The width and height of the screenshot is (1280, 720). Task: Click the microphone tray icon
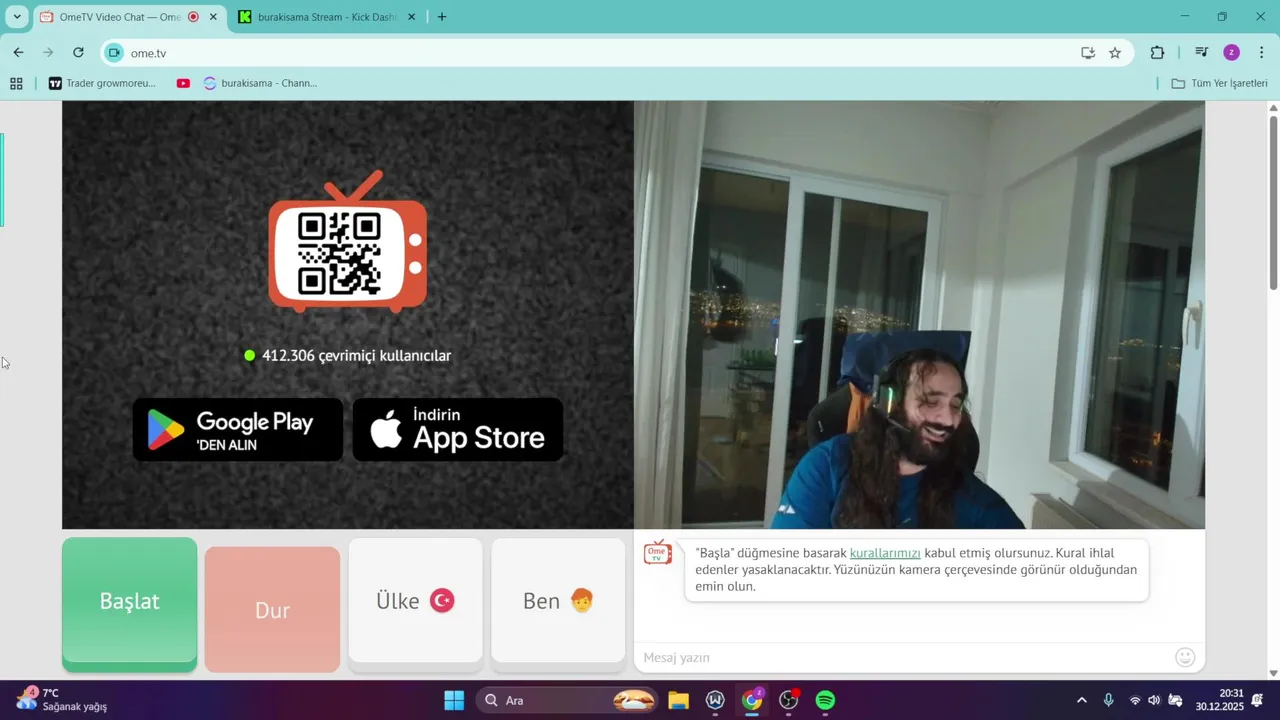[1108, 700]
